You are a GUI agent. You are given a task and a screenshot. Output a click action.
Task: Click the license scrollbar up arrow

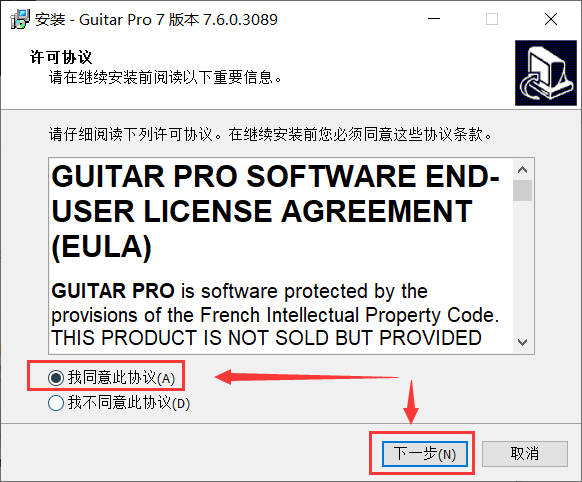[x=522, y=170]
